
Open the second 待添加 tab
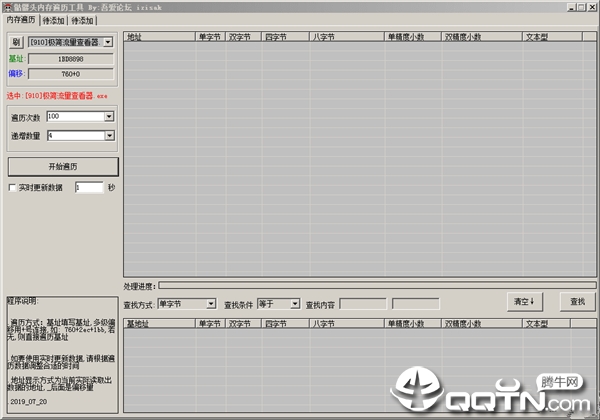pos(82,21)
